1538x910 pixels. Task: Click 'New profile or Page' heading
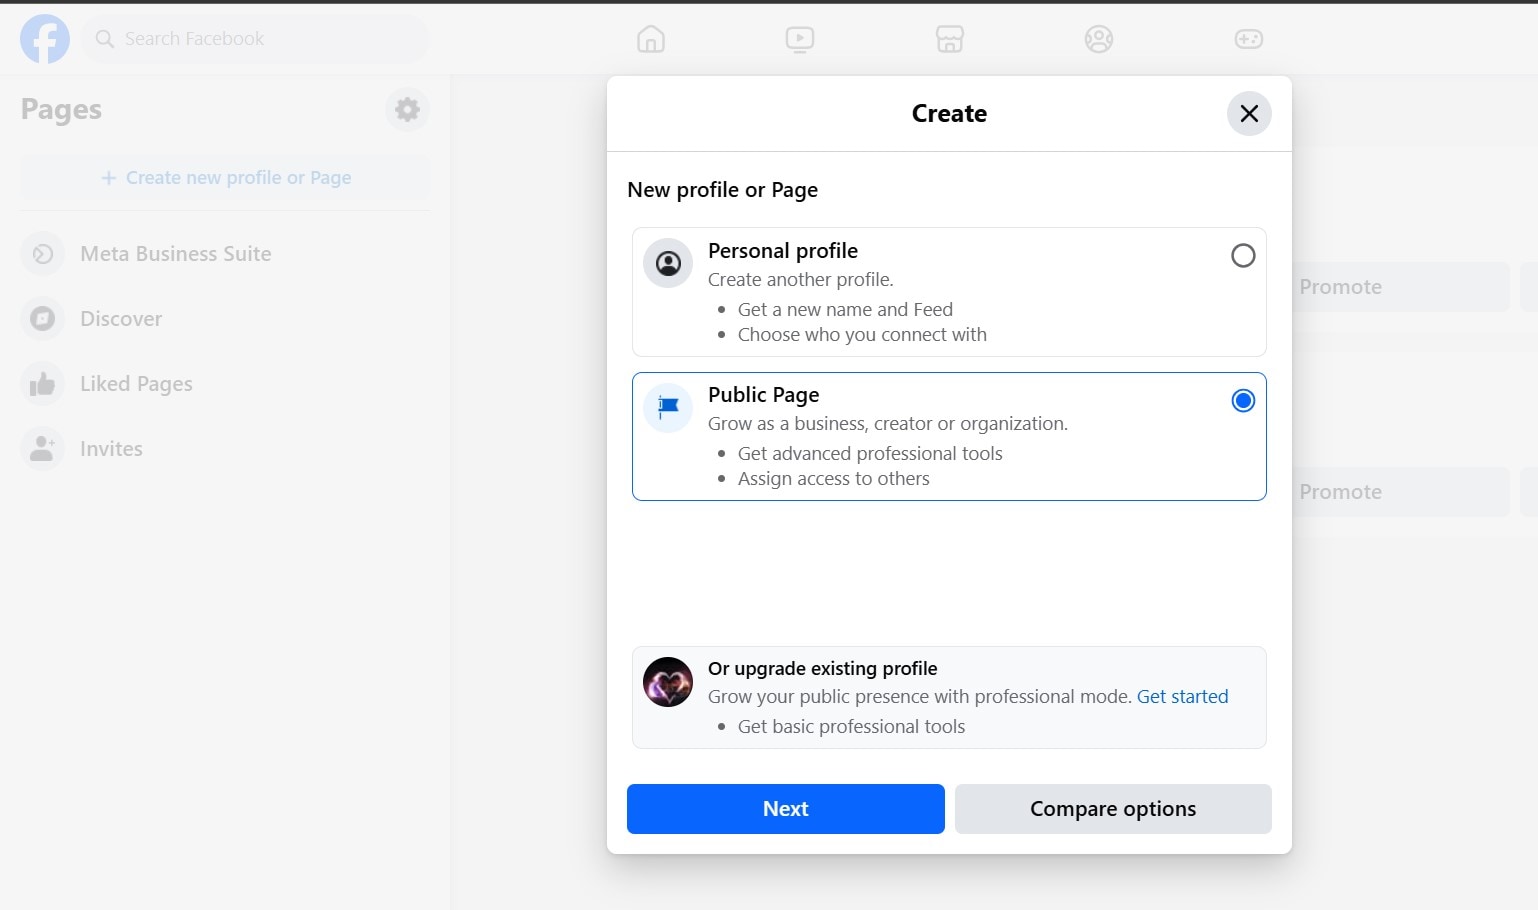[x=722, y=190]
